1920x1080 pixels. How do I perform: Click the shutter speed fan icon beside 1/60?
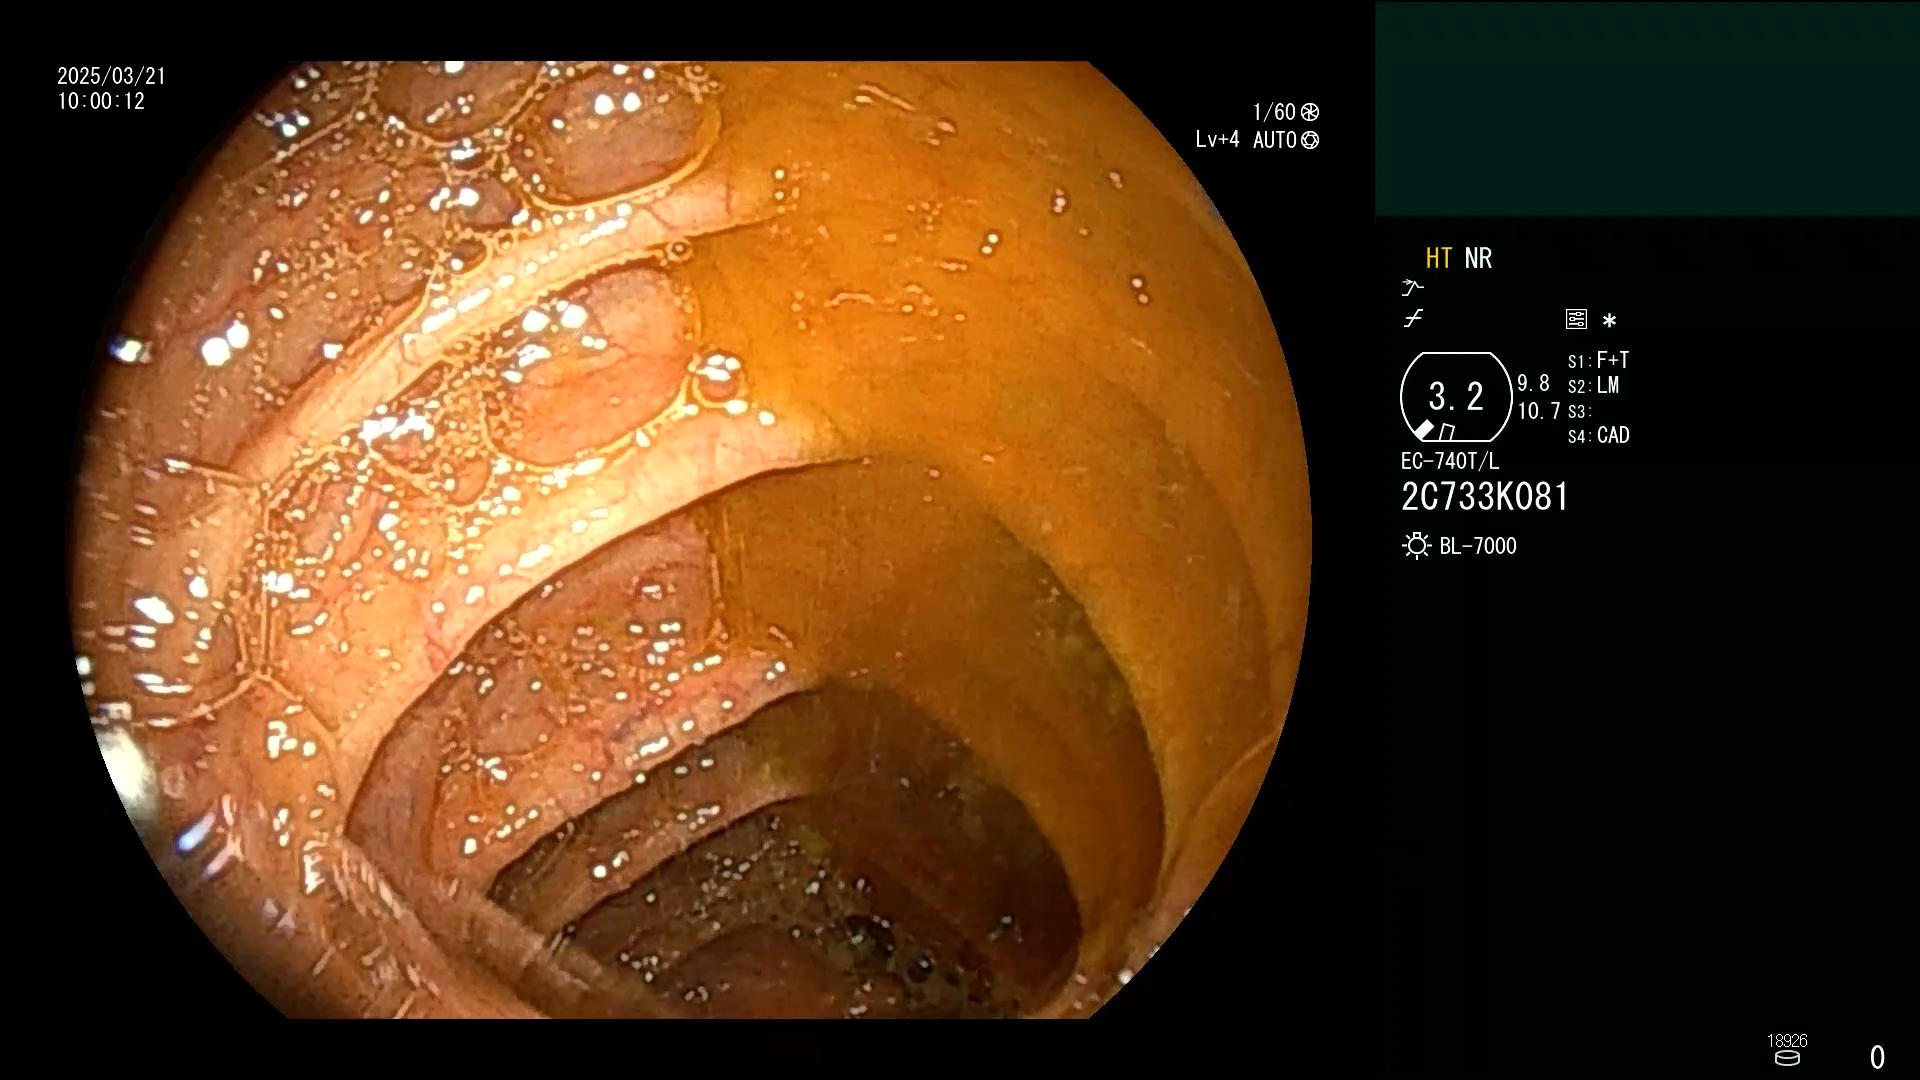(x=1310, y=112)
